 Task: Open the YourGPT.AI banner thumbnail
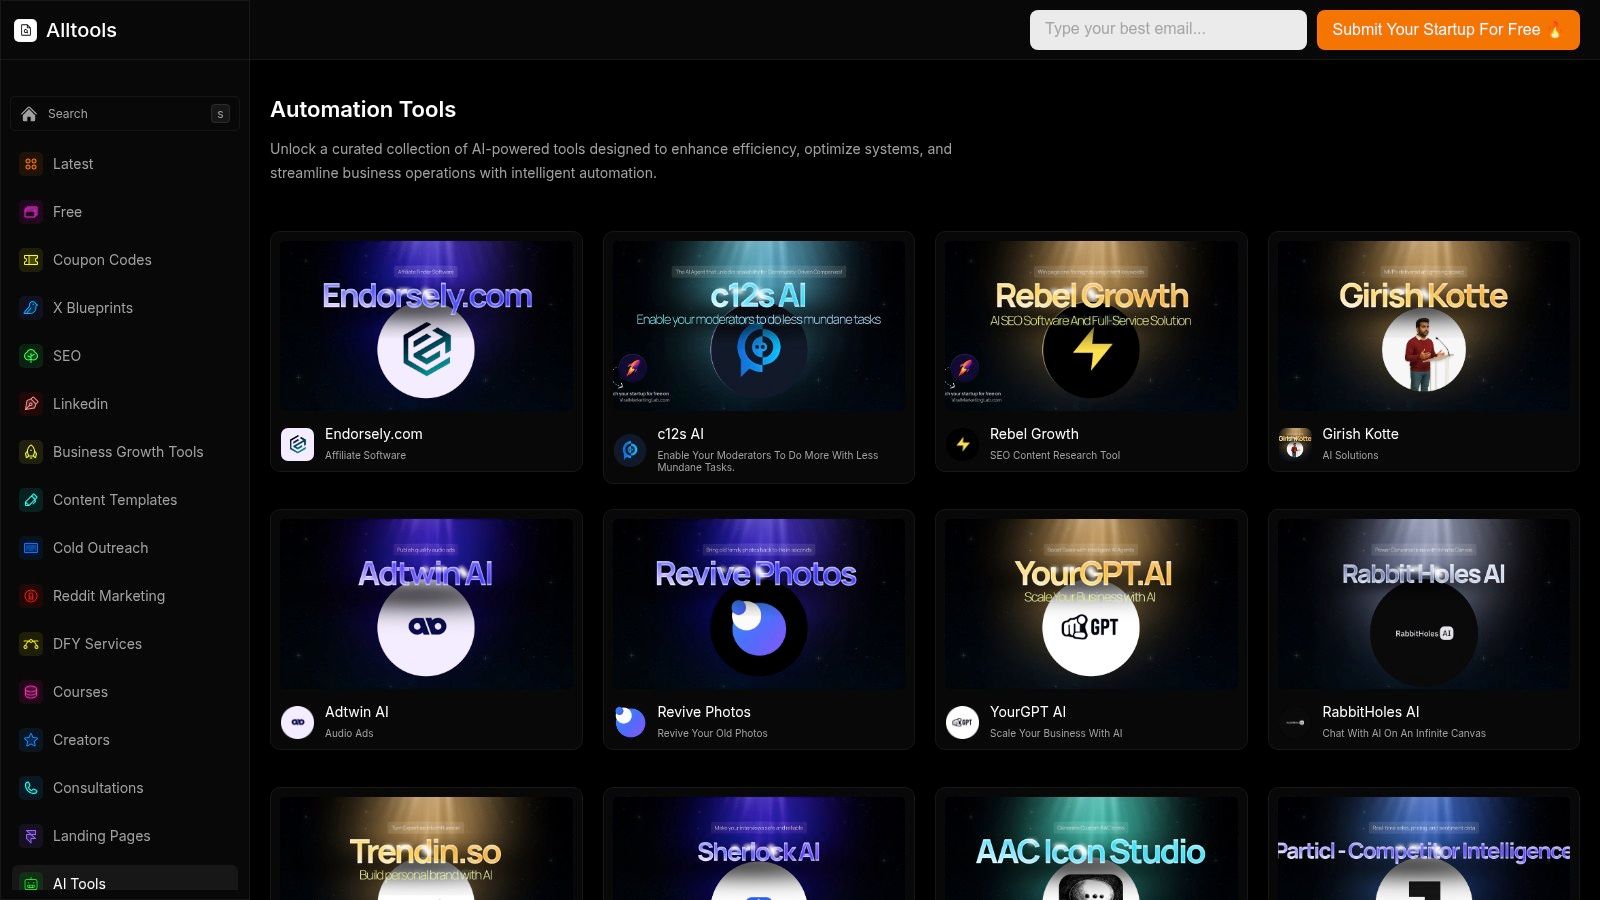pos(1091,604)
